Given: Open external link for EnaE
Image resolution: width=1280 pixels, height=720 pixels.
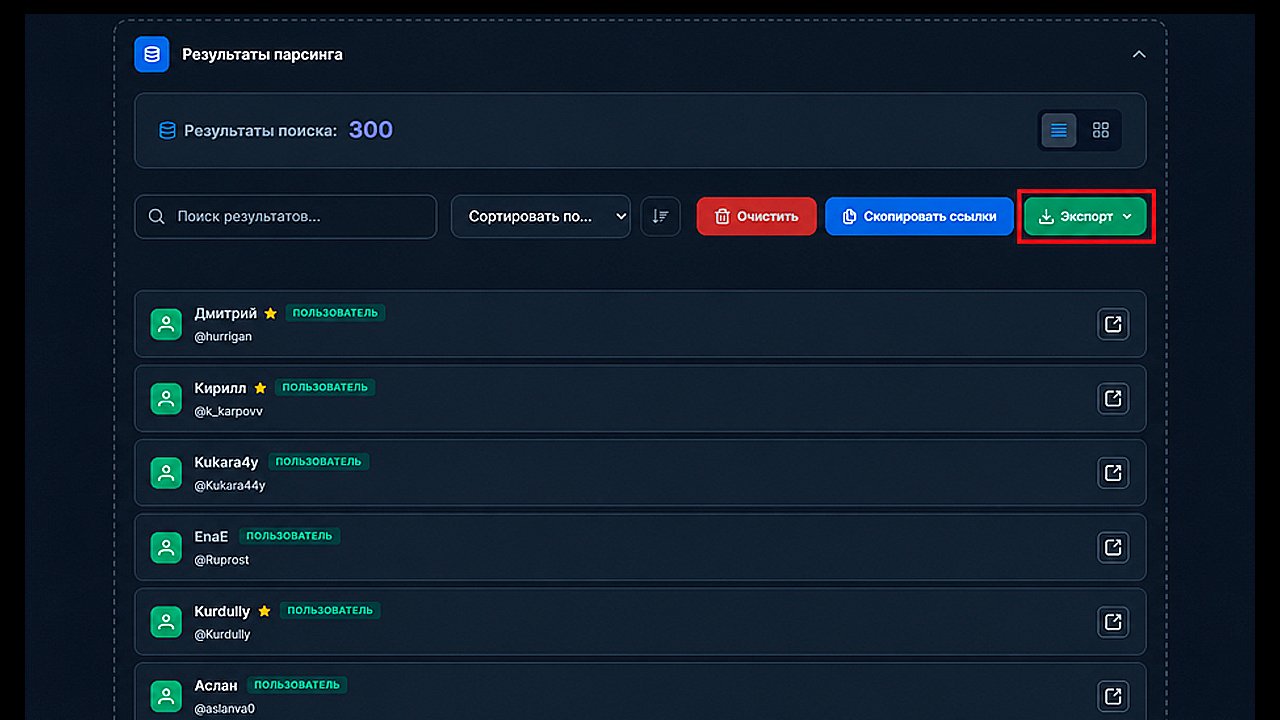Looking at the screenshot, I should (1113, 547).
